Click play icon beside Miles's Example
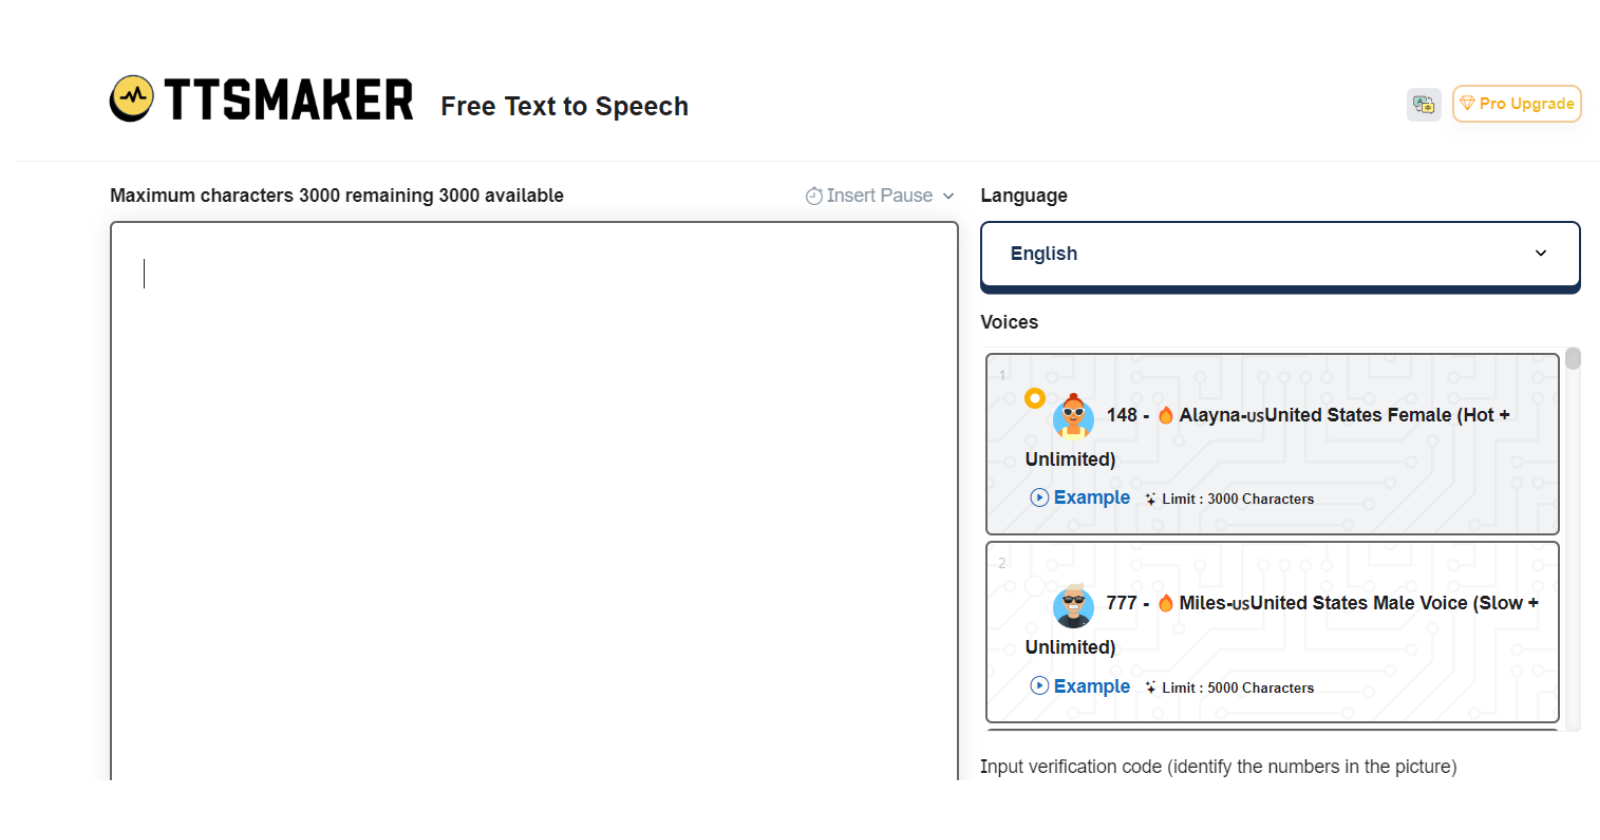The height and width of the screenshot is (840, 1600). [1040, 685]
